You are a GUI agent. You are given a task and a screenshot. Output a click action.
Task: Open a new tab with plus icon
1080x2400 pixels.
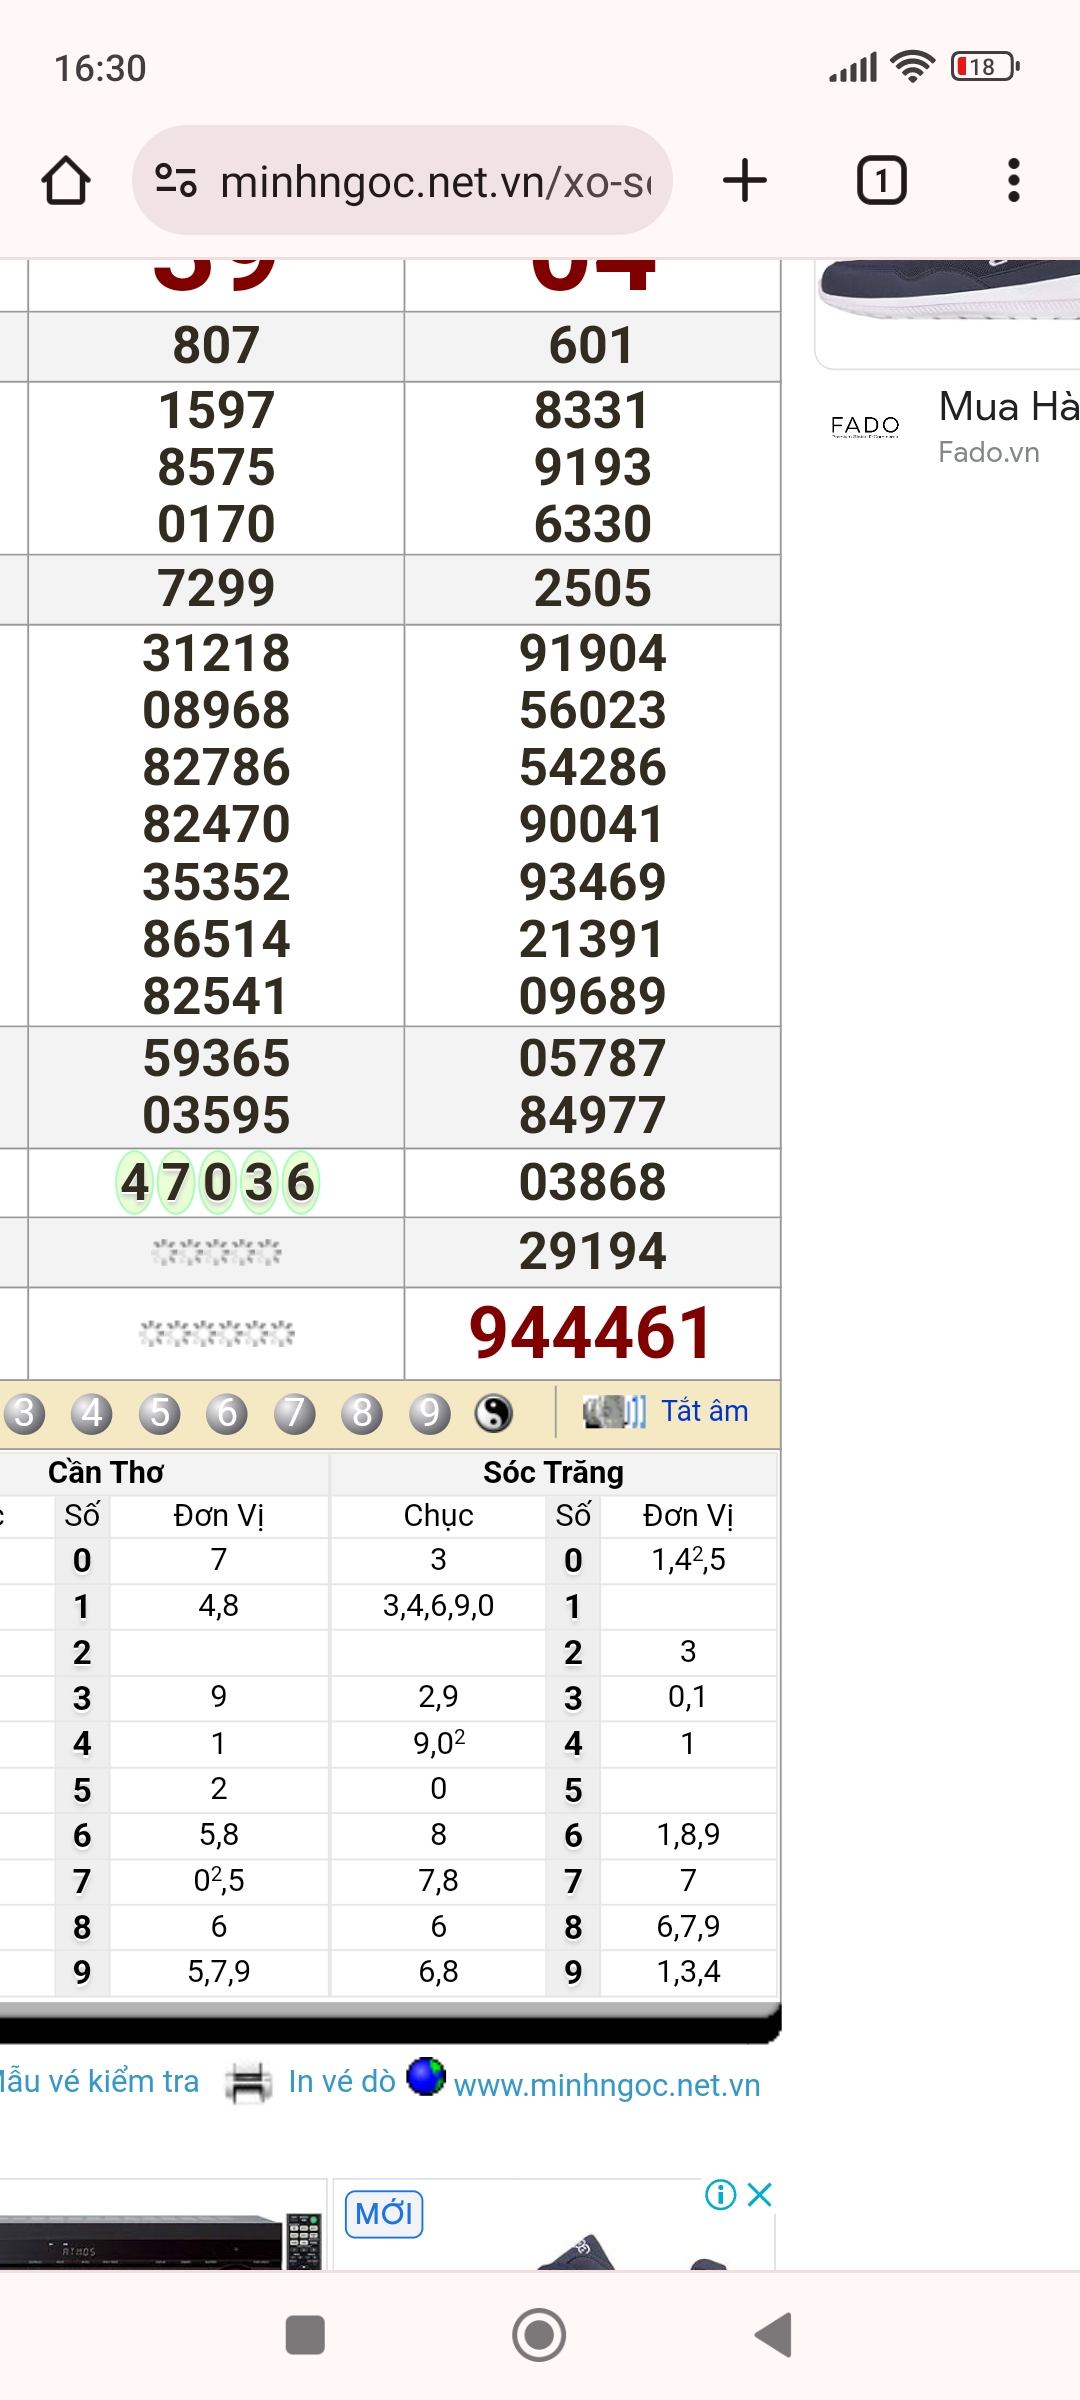745,181
